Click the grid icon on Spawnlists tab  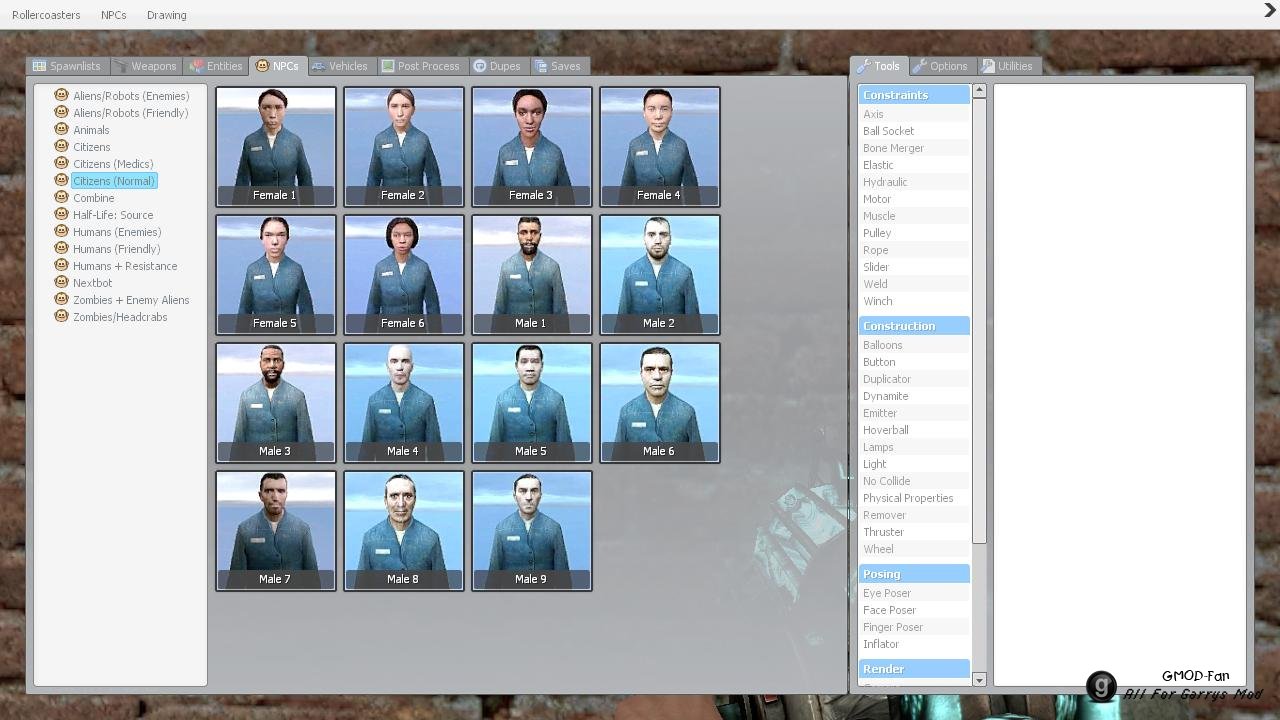point(39,66)
